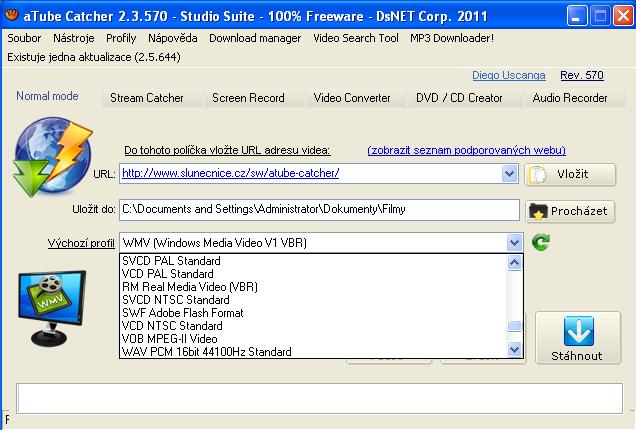Open the Profily menu
636x430 pixels.
coord(121,38)
